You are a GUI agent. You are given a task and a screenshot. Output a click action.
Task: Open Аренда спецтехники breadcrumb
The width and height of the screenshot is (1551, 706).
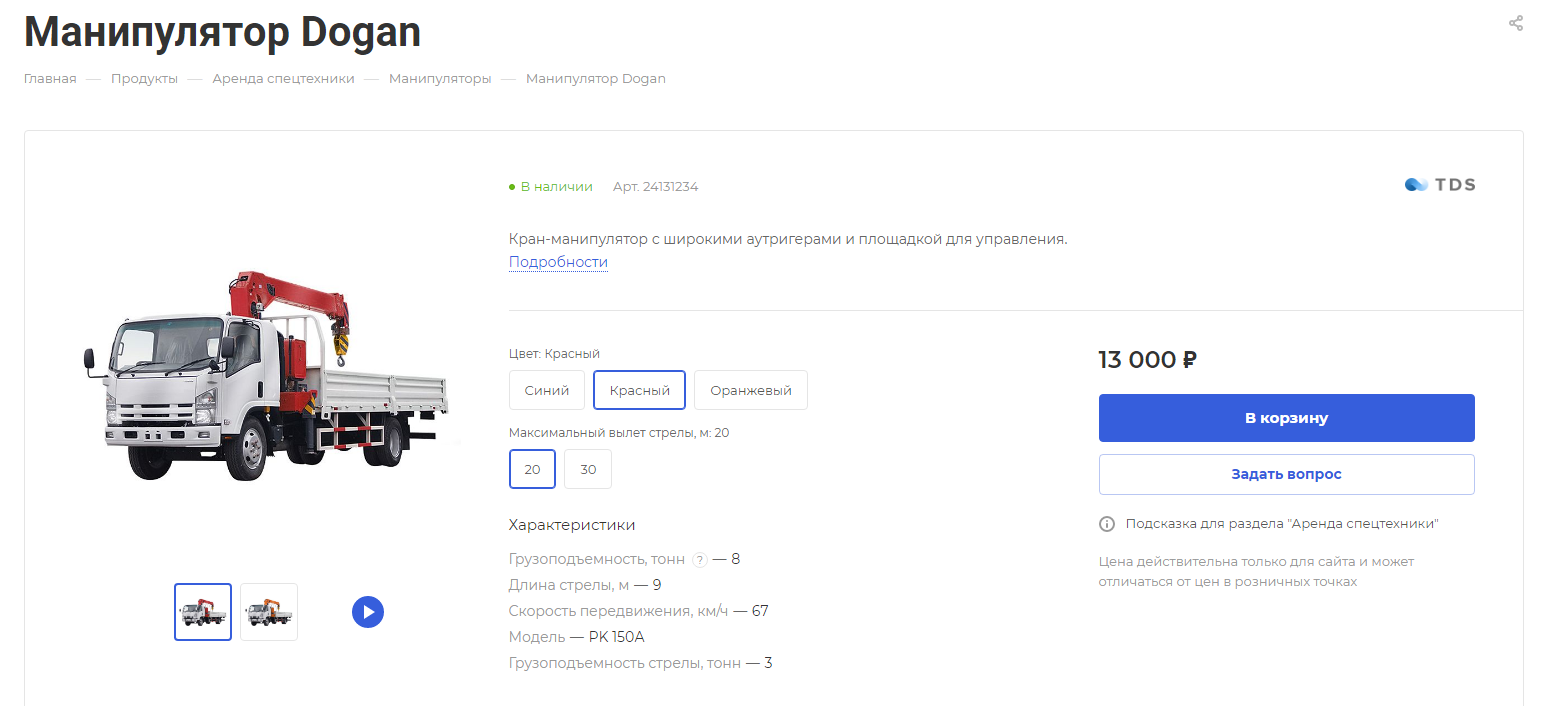[283, 79]
